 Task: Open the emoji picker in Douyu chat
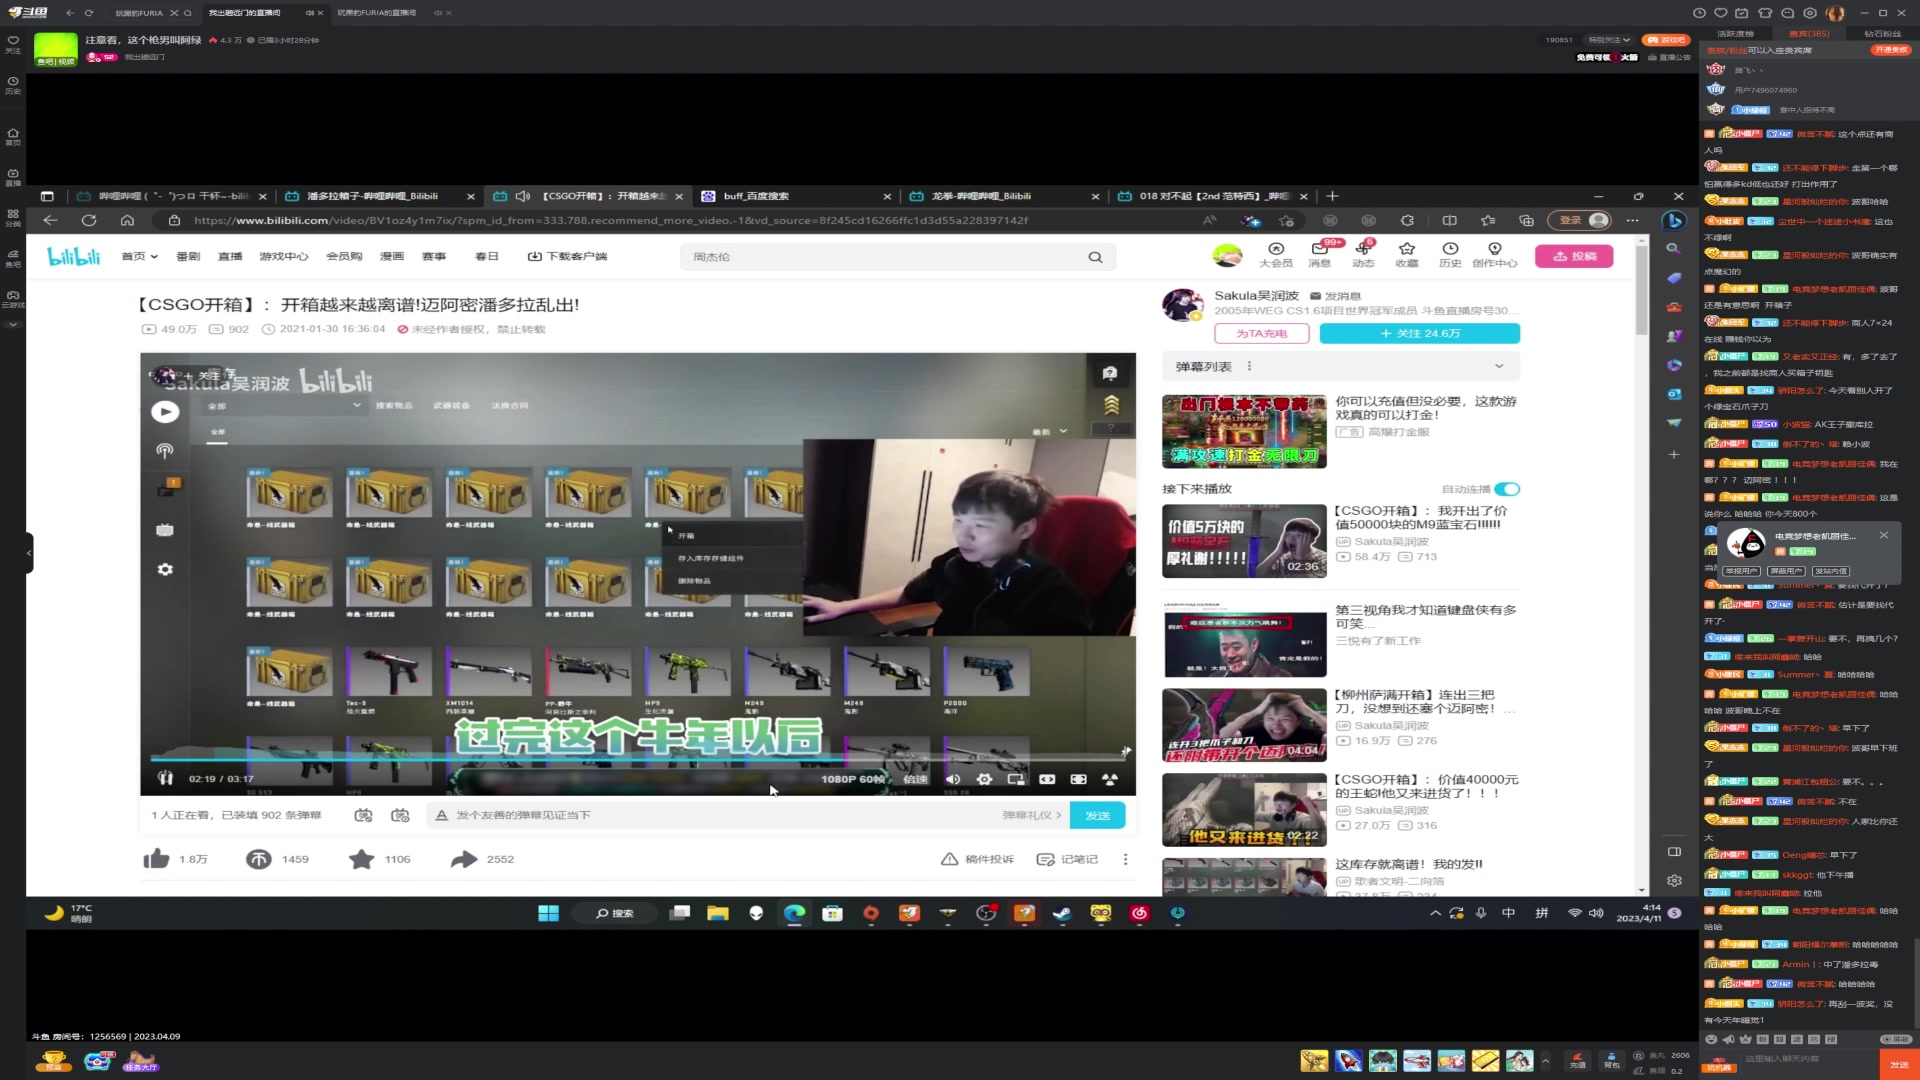(1711, 1040)
